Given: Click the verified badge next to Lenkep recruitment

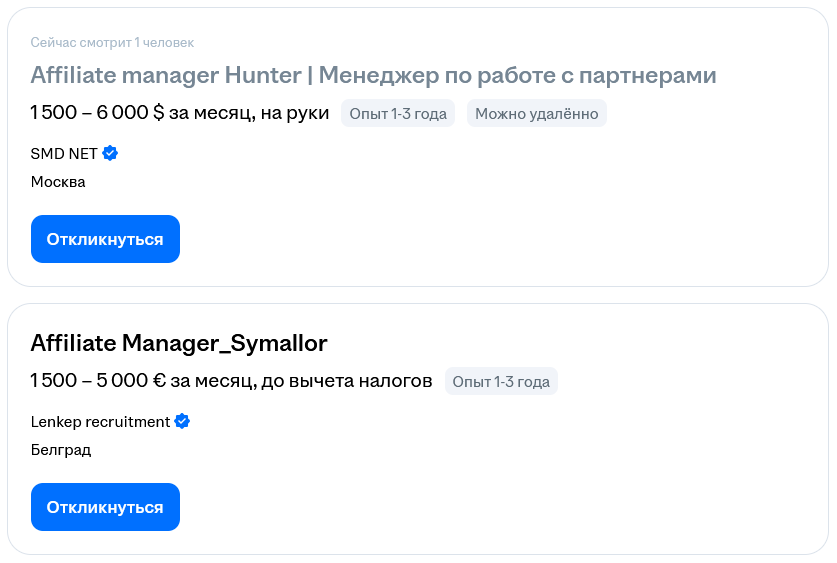Looking at the screenshot, I should pos(182,421).
